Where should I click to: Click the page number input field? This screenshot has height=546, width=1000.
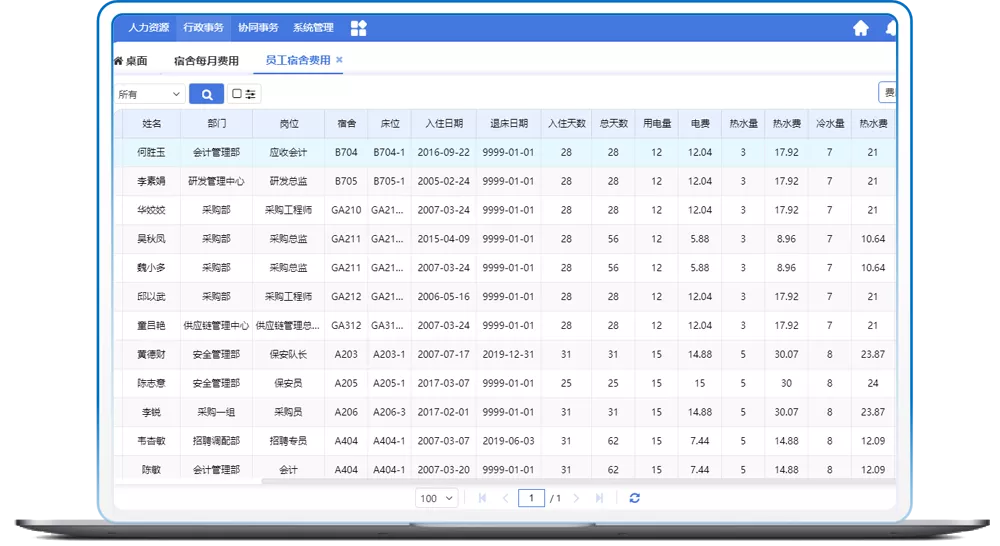[x=531, y=498]
